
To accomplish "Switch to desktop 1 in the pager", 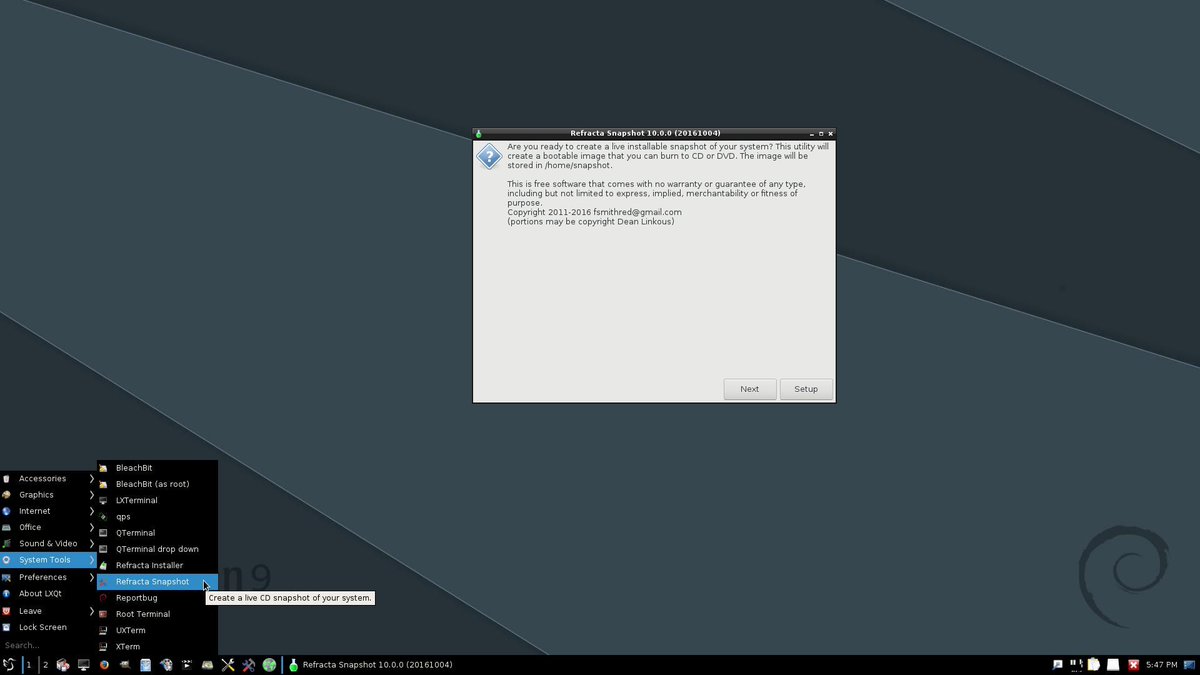I will (x=29, y=665).
